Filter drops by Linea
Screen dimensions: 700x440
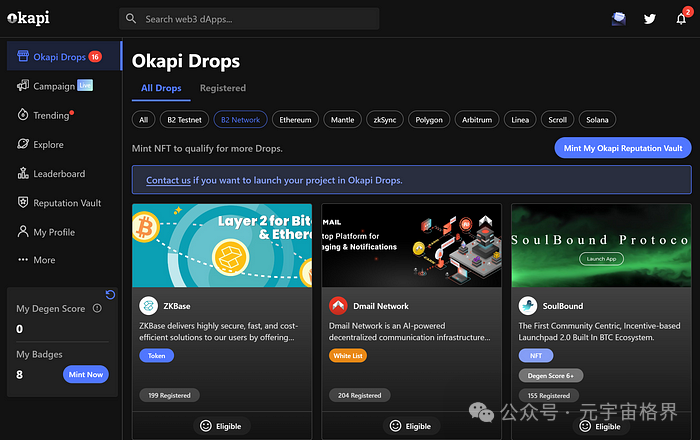pyautogui.click(x=520, y=120)
